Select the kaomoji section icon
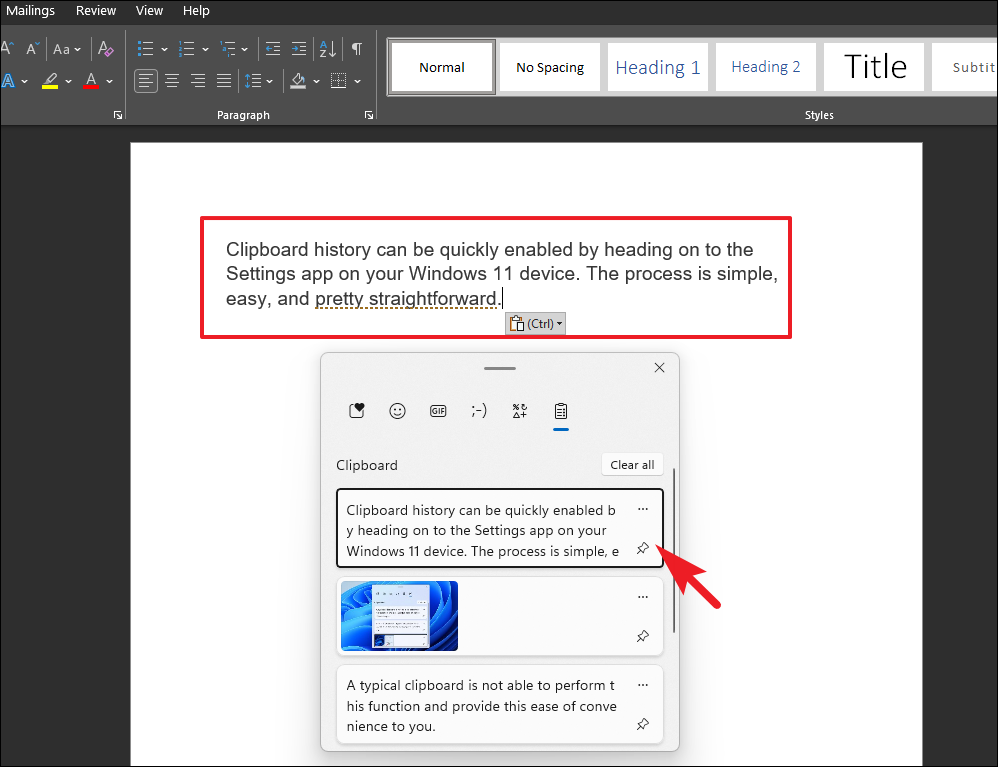Image resolution: width=998 pixels, height=767 pixels. click(478, 410)
